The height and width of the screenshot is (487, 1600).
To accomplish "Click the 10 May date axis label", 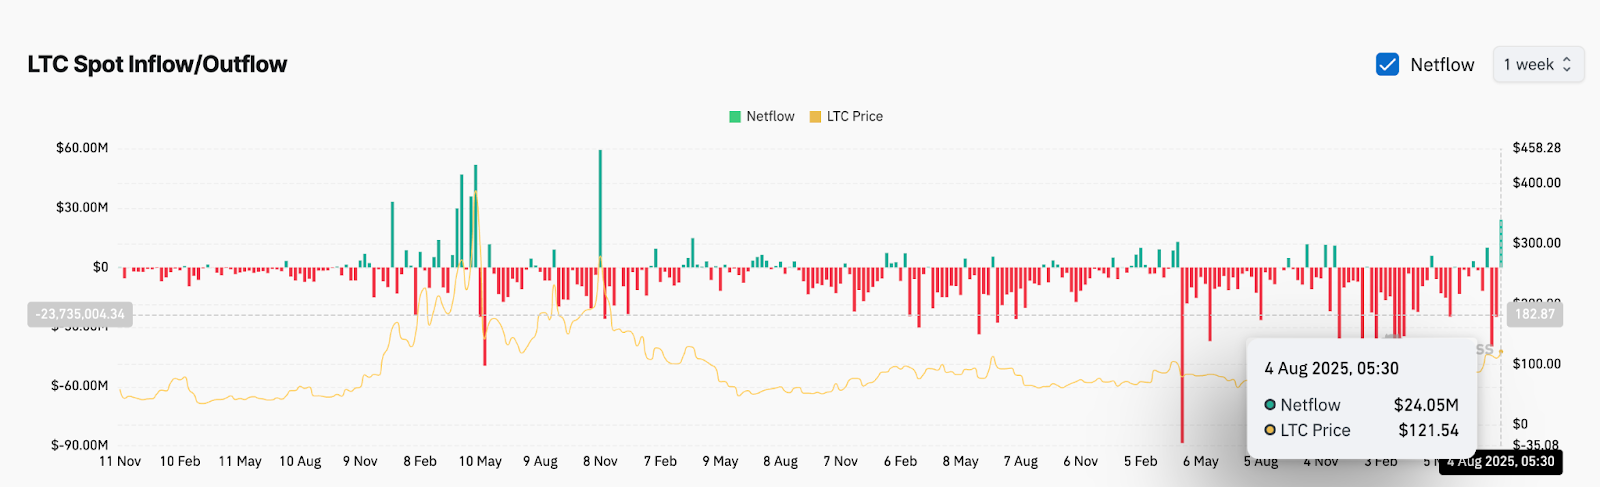I will pyautogui.click(x=480, y=461).
